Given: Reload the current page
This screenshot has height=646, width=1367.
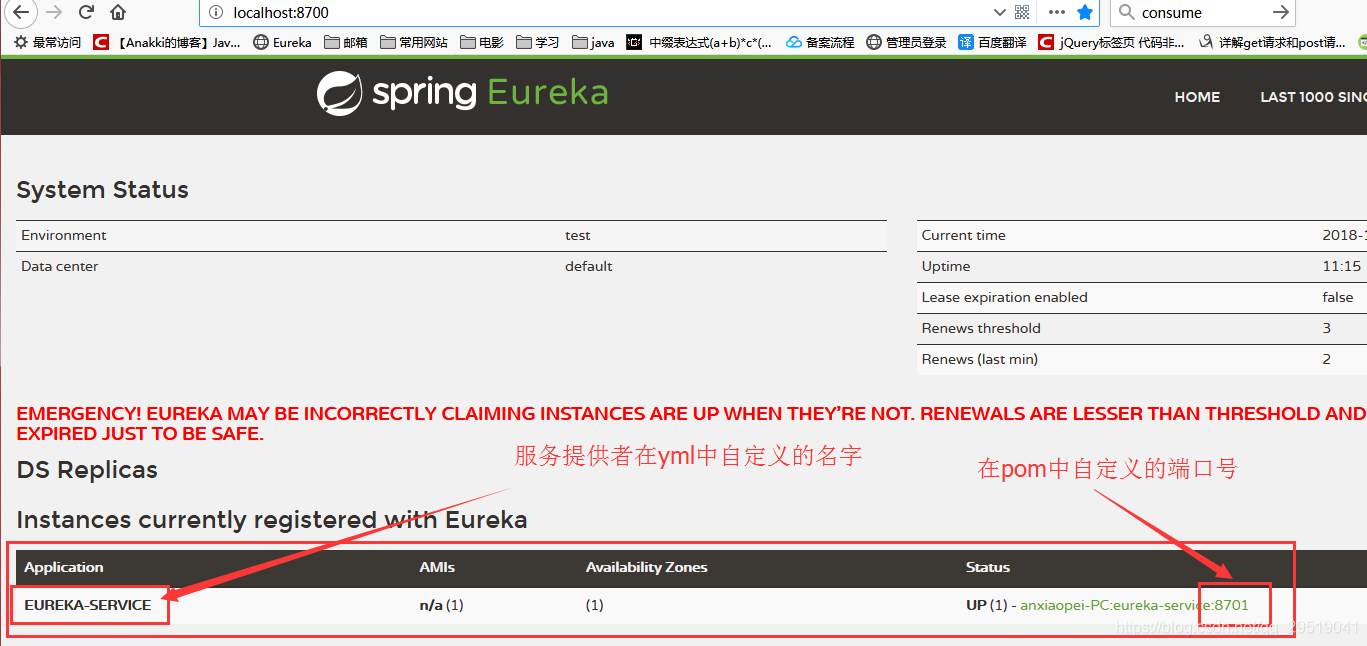Looking at the screenshot, I should [x=86, y=12].
